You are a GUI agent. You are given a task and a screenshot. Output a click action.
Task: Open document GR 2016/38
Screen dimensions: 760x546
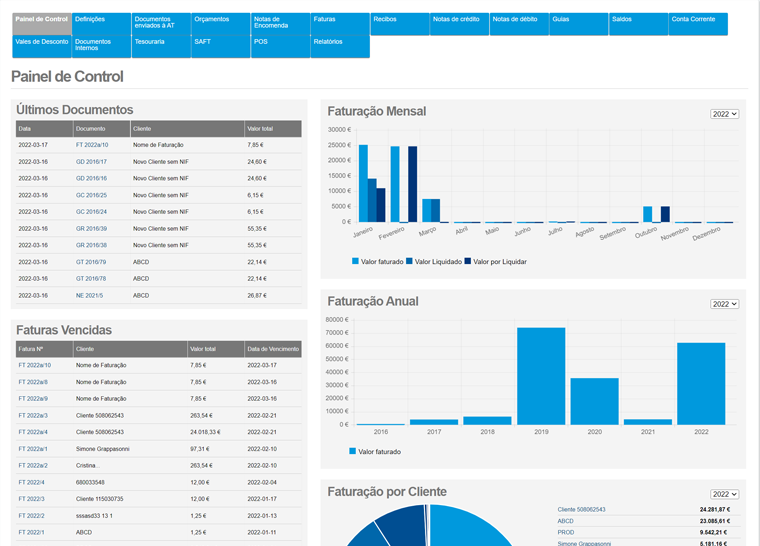(91, 245)
